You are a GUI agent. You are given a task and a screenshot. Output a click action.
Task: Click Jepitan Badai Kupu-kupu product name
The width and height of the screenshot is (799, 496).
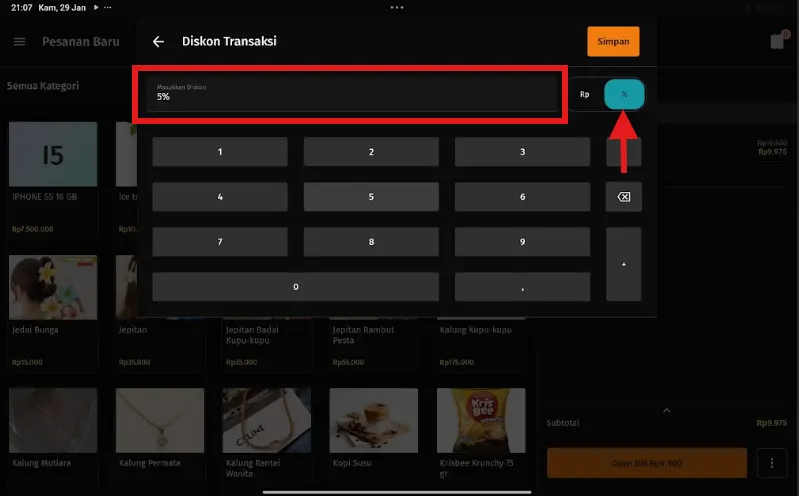[x=252, y=335]
